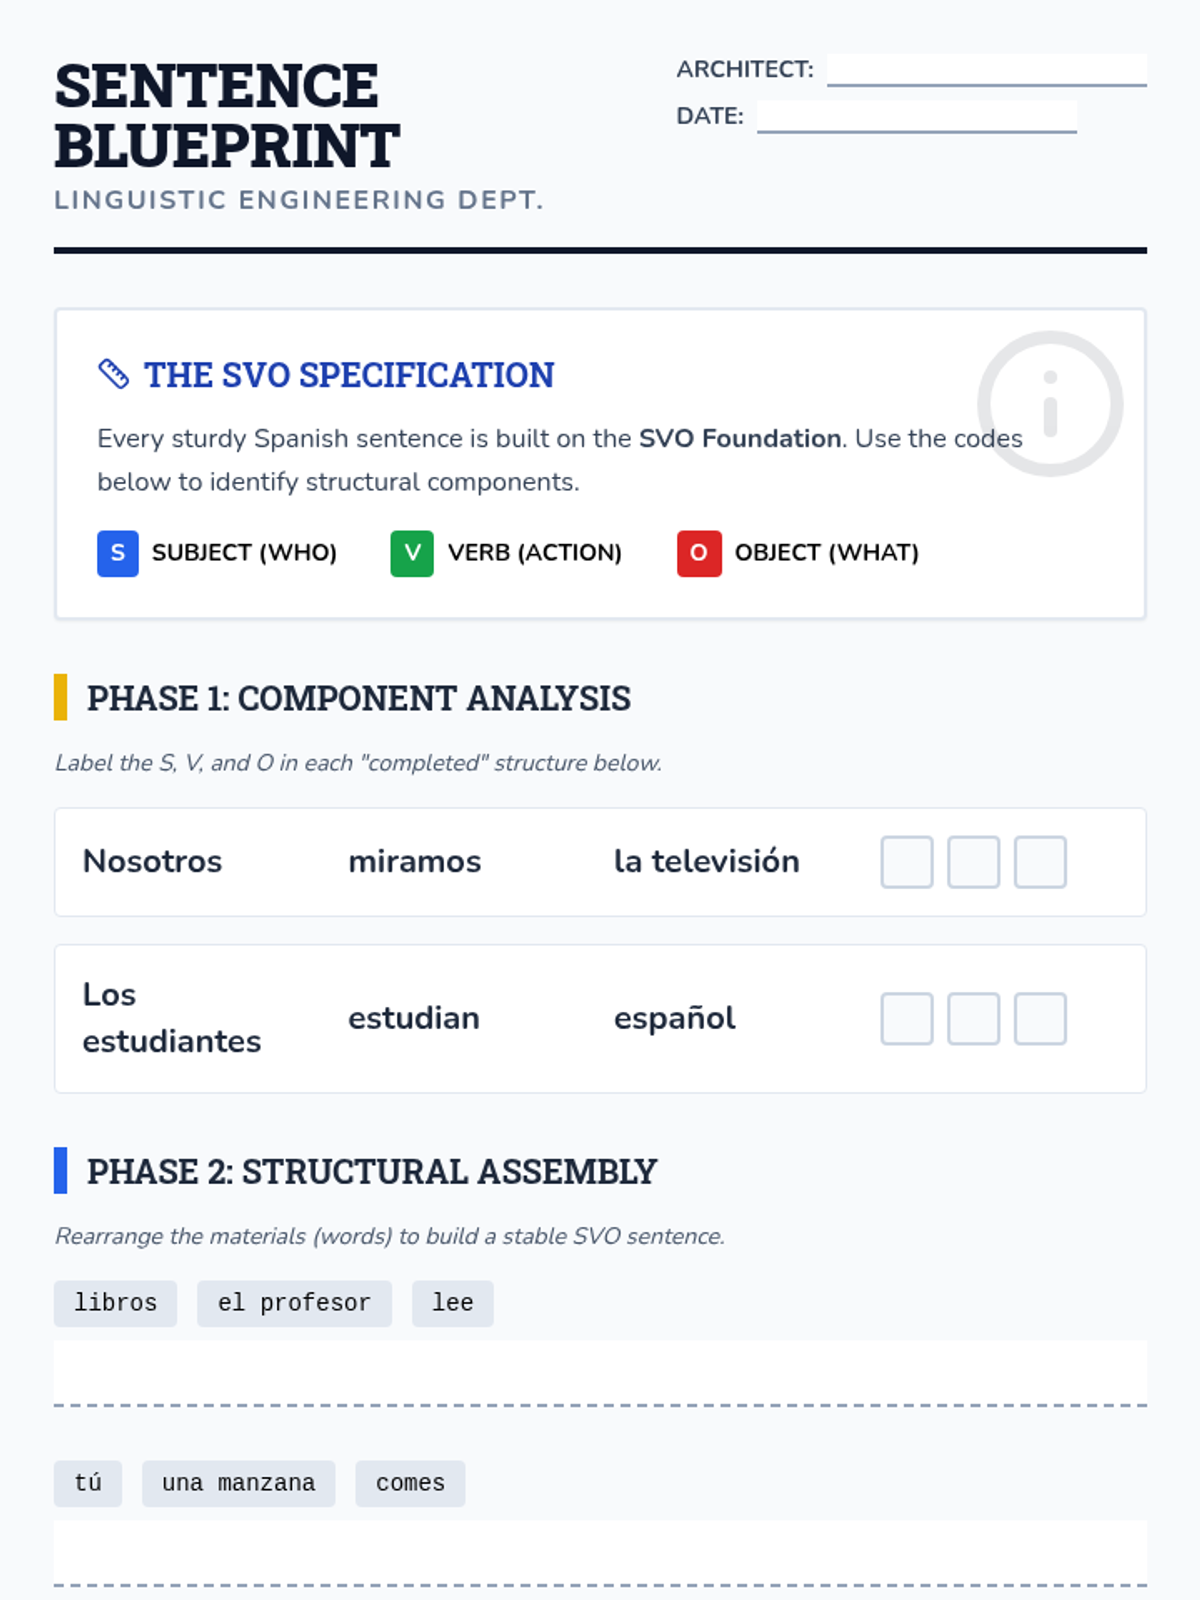1200x1600 pixels.
Task: Click the word 'miramos' in first sentence
Action: 414,862
